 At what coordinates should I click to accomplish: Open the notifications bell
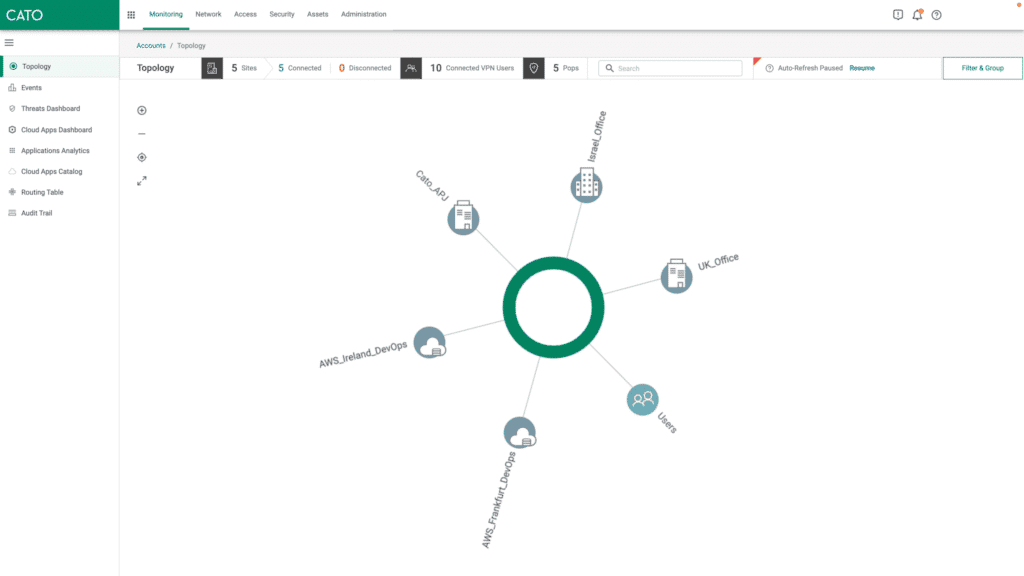[916, 14]
